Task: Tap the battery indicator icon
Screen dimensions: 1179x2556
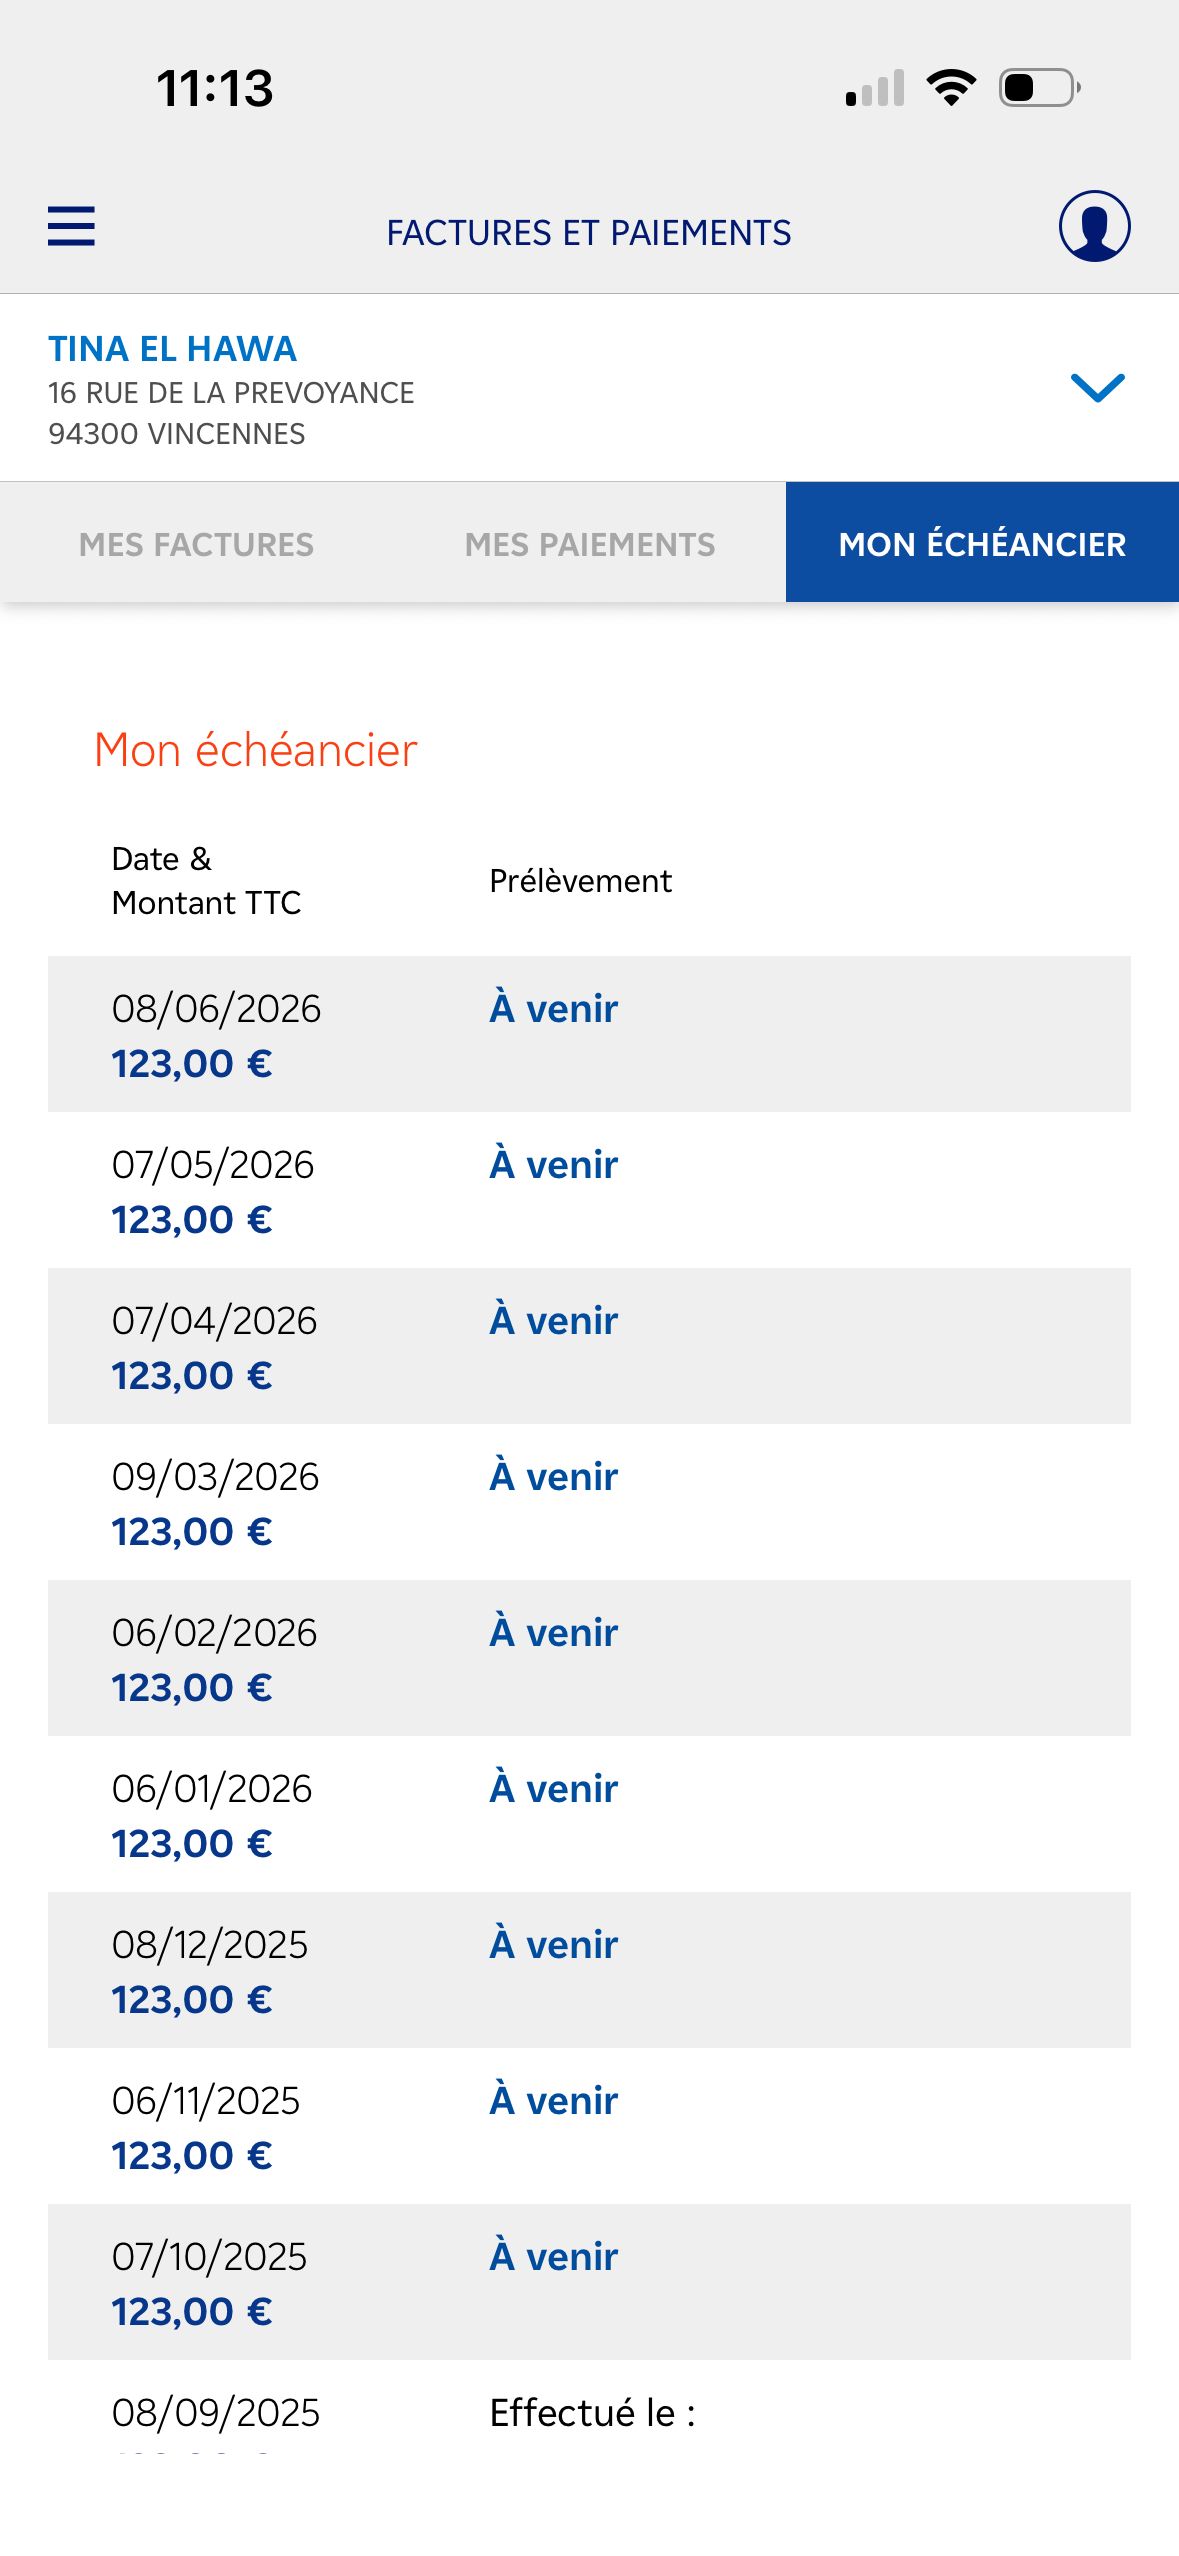Action: [x=1039, y=88]
